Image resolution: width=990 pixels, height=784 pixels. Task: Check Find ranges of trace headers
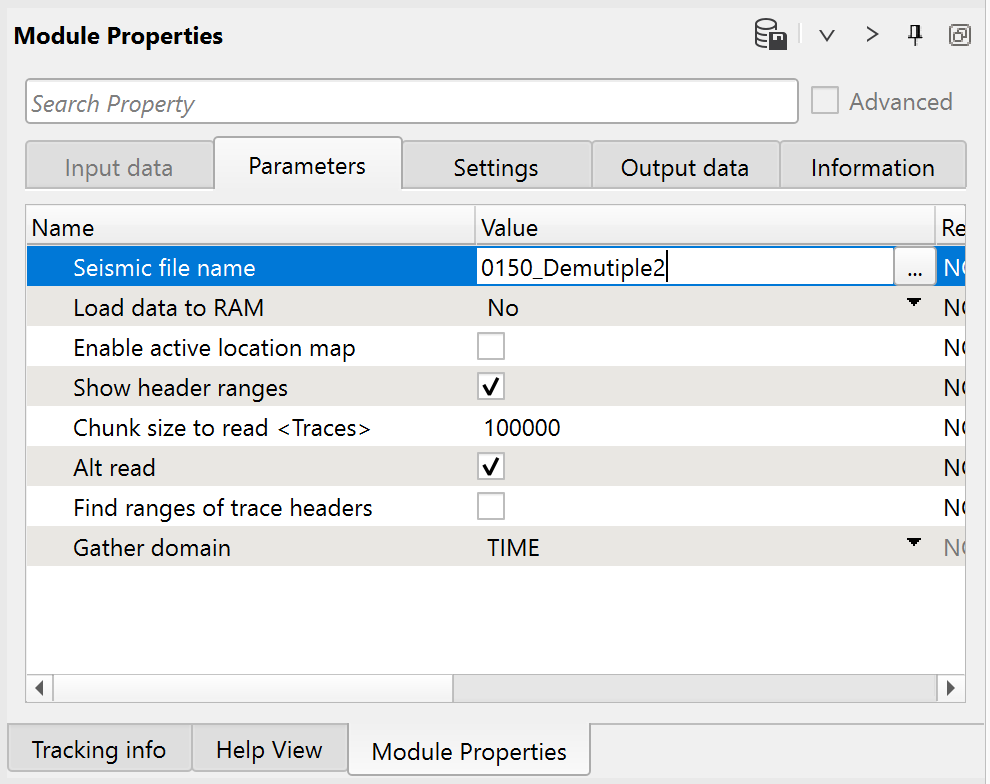tap(491, 507)
